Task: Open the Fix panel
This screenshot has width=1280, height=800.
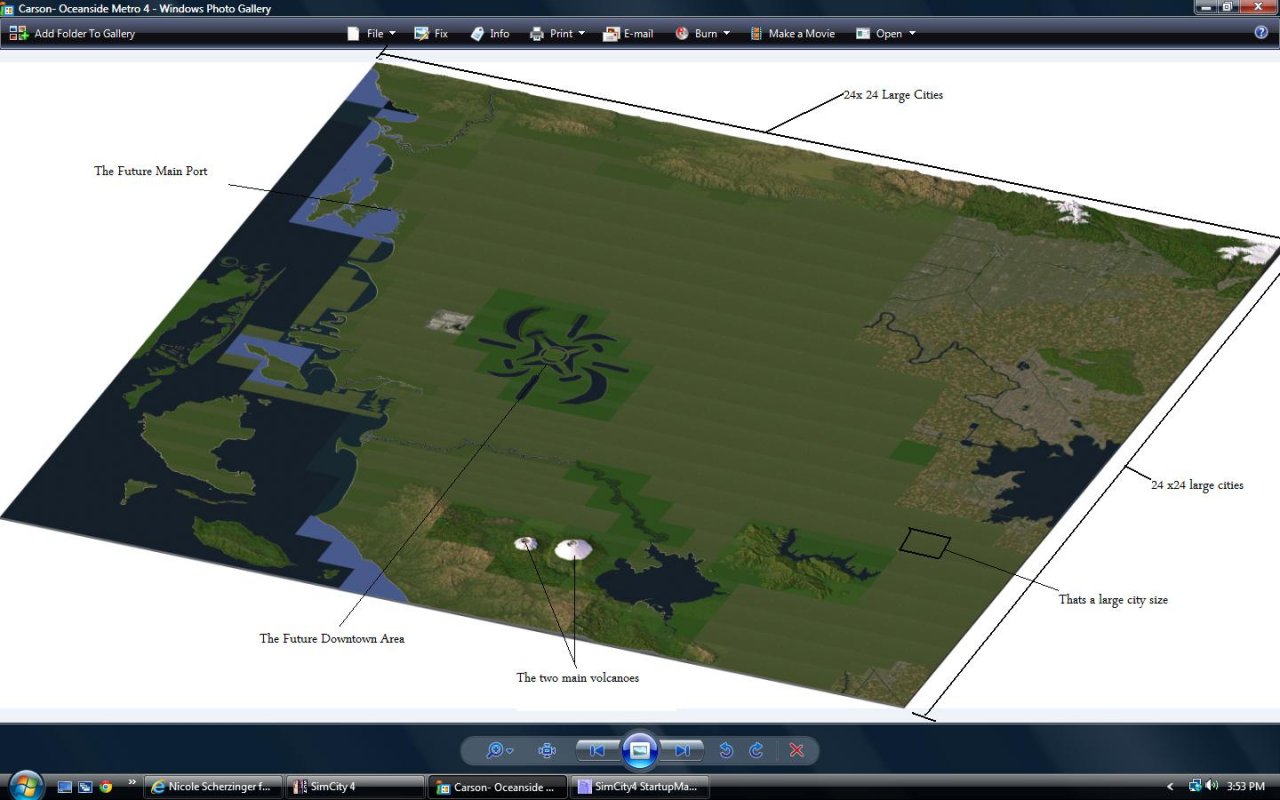Action: click(x=431, y=33)
